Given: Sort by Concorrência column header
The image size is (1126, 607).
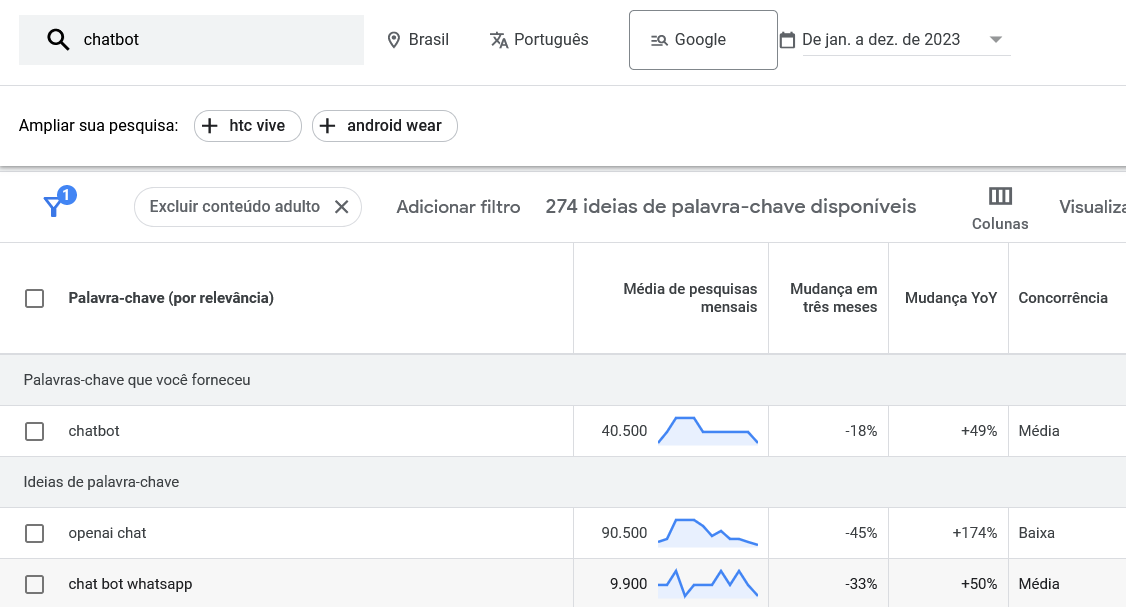Looking at the screenshot, I should (1063, 298).
